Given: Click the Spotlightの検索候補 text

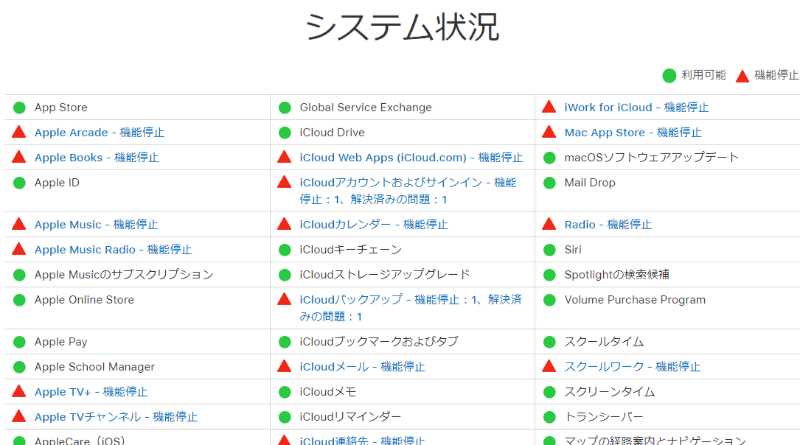Looking at the screenshot, I should pyautogui.click(x=617, y=275).
